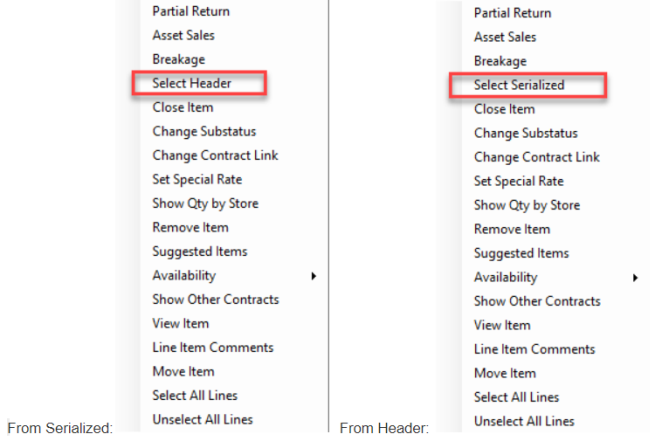This screenshot has width=655, height=441.
Task: Click Unselect All Lines in right menu
Action: click(524, 421)
